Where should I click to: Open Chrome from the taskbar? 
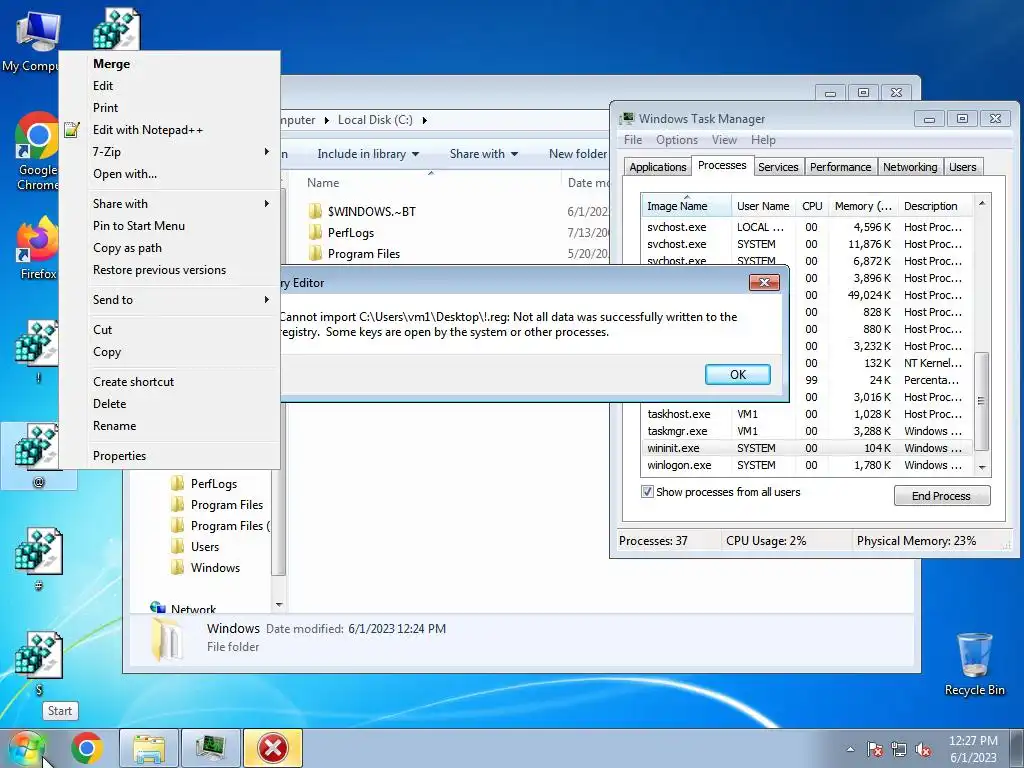point(87,748)
